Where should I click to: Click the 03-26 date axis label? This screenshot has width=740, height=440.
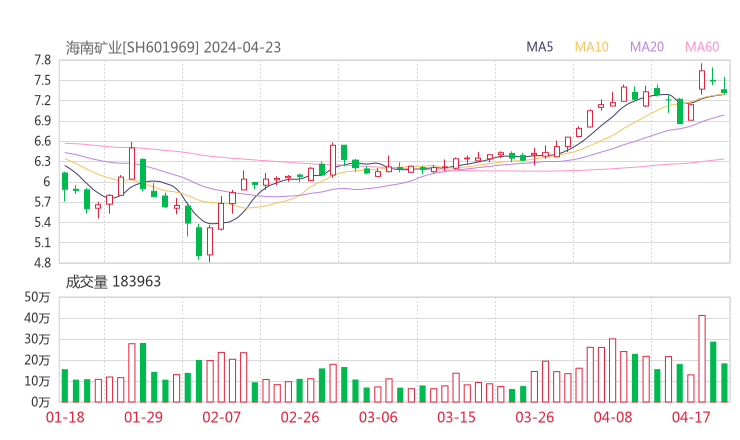click(534, 417)
